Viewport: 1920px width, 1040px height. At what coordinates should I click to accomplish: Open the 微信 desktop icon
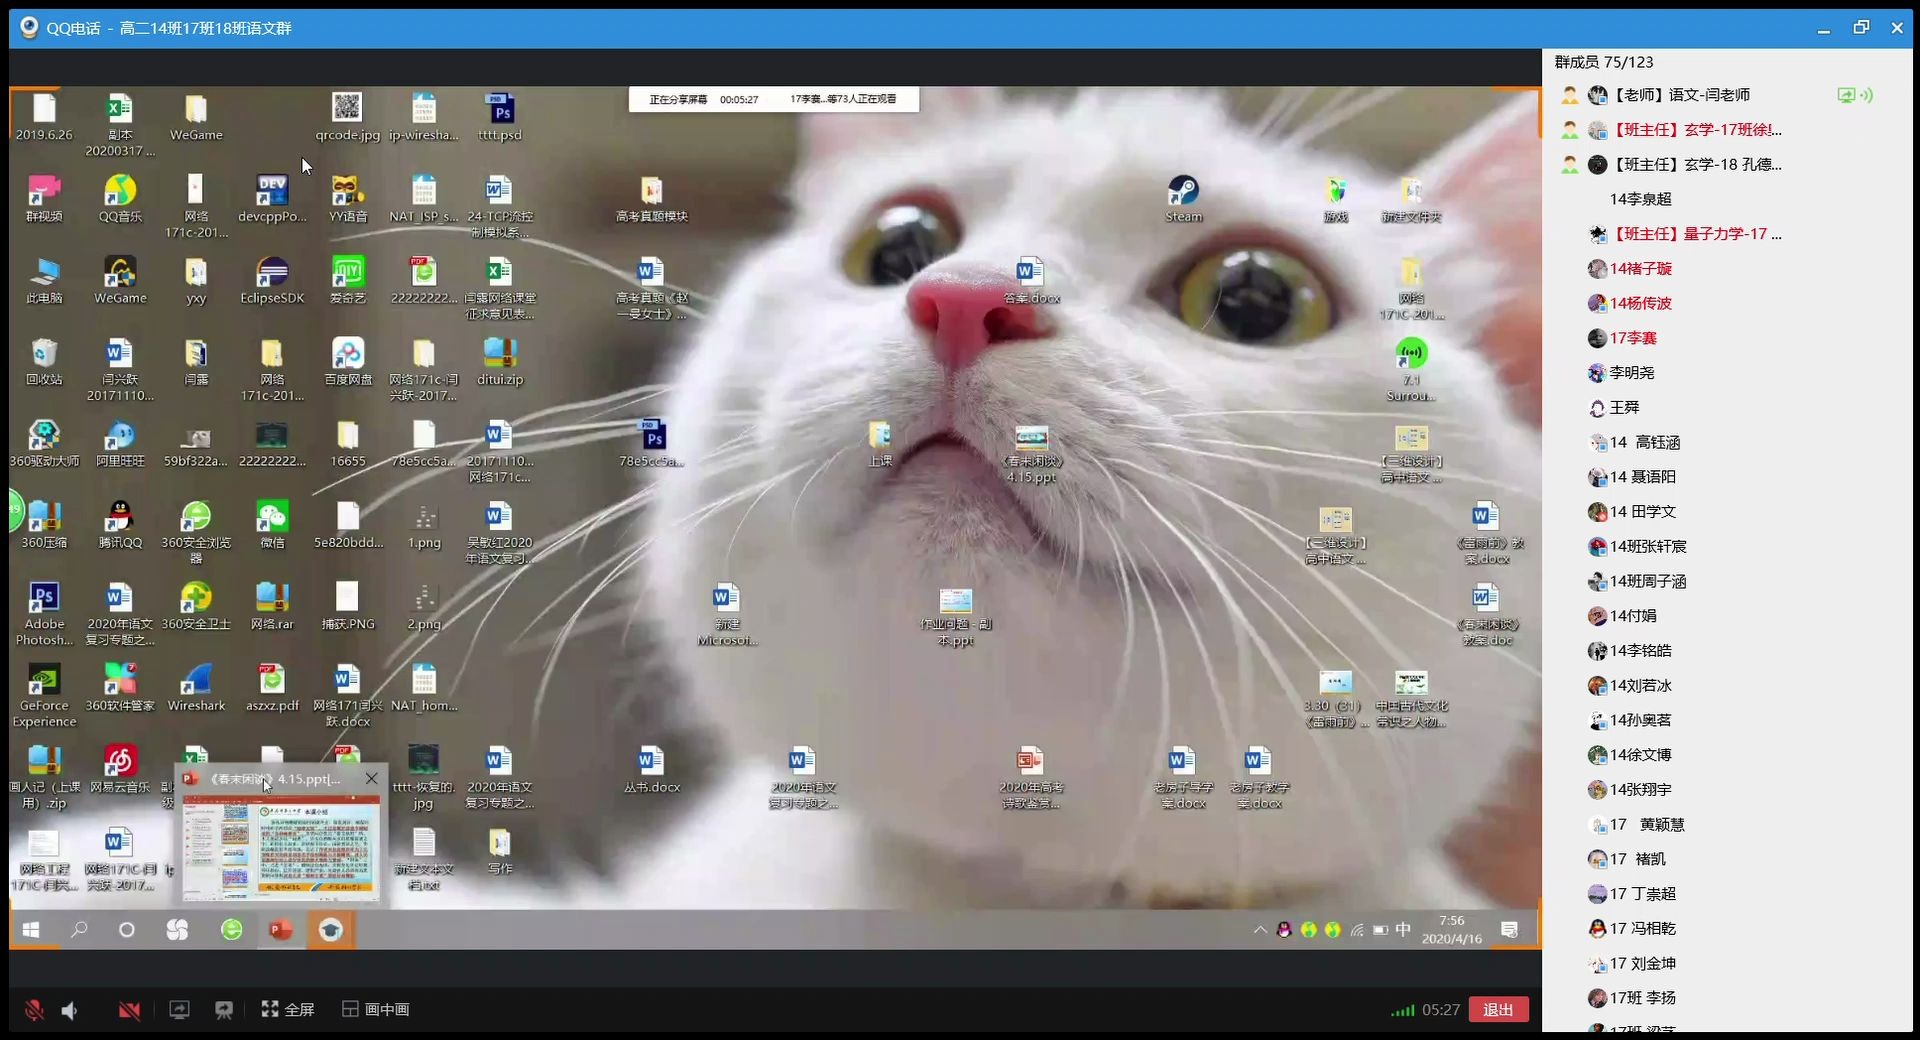pyautogui.click(x=272, y=525)
